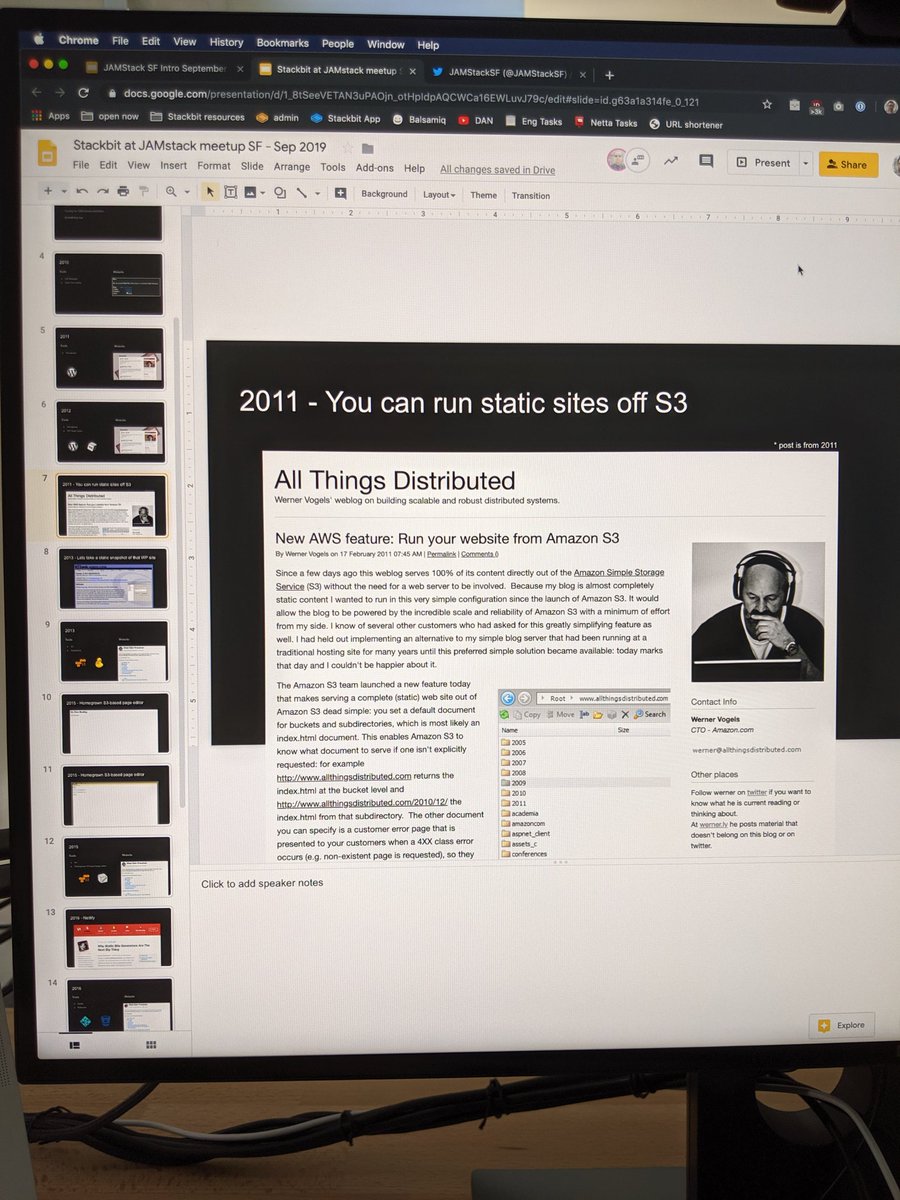The width and height of the screenshot is (900, 1200).
Task: Switch to grid view
Action: point(151,1044)
